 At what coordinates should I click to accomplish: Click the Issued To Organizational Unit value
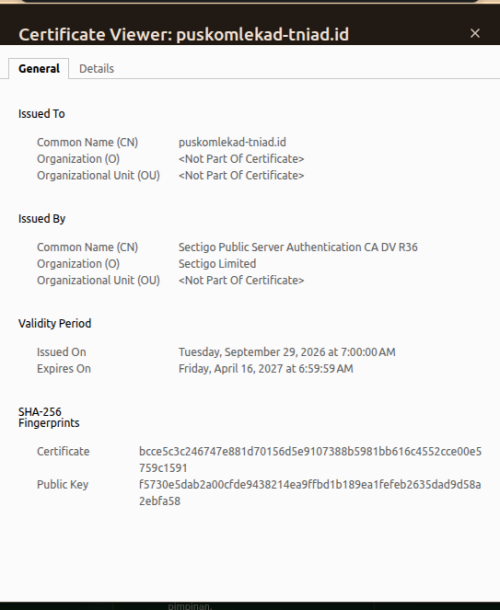[x=241, y=175]
